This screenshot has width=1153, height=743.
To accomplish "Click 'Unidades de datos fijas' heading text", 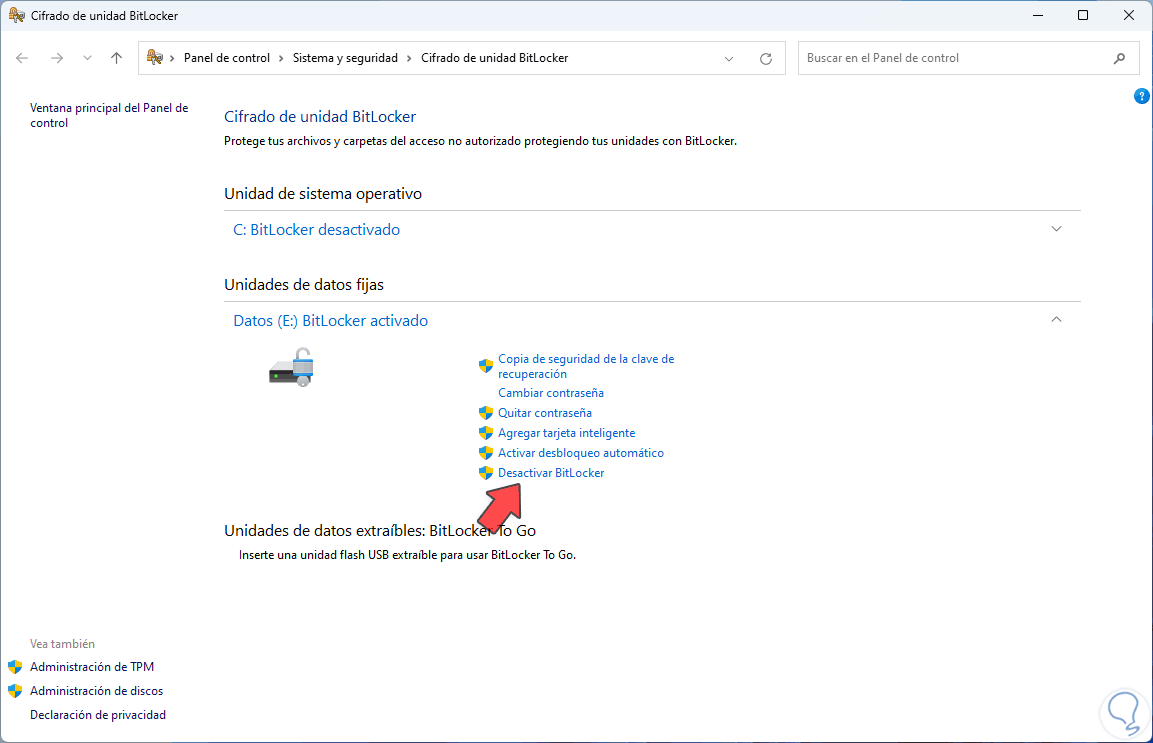I will (x=304, y=284).
